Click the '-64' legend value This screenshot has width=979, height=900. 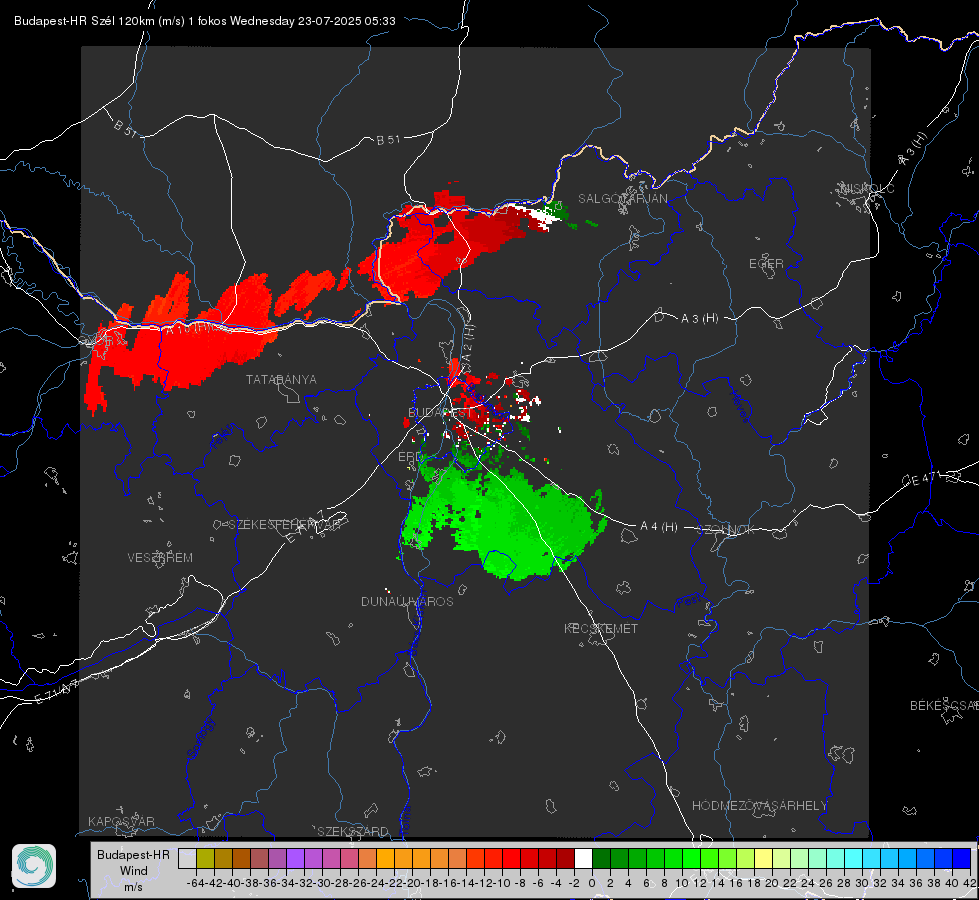pos(195,883)
